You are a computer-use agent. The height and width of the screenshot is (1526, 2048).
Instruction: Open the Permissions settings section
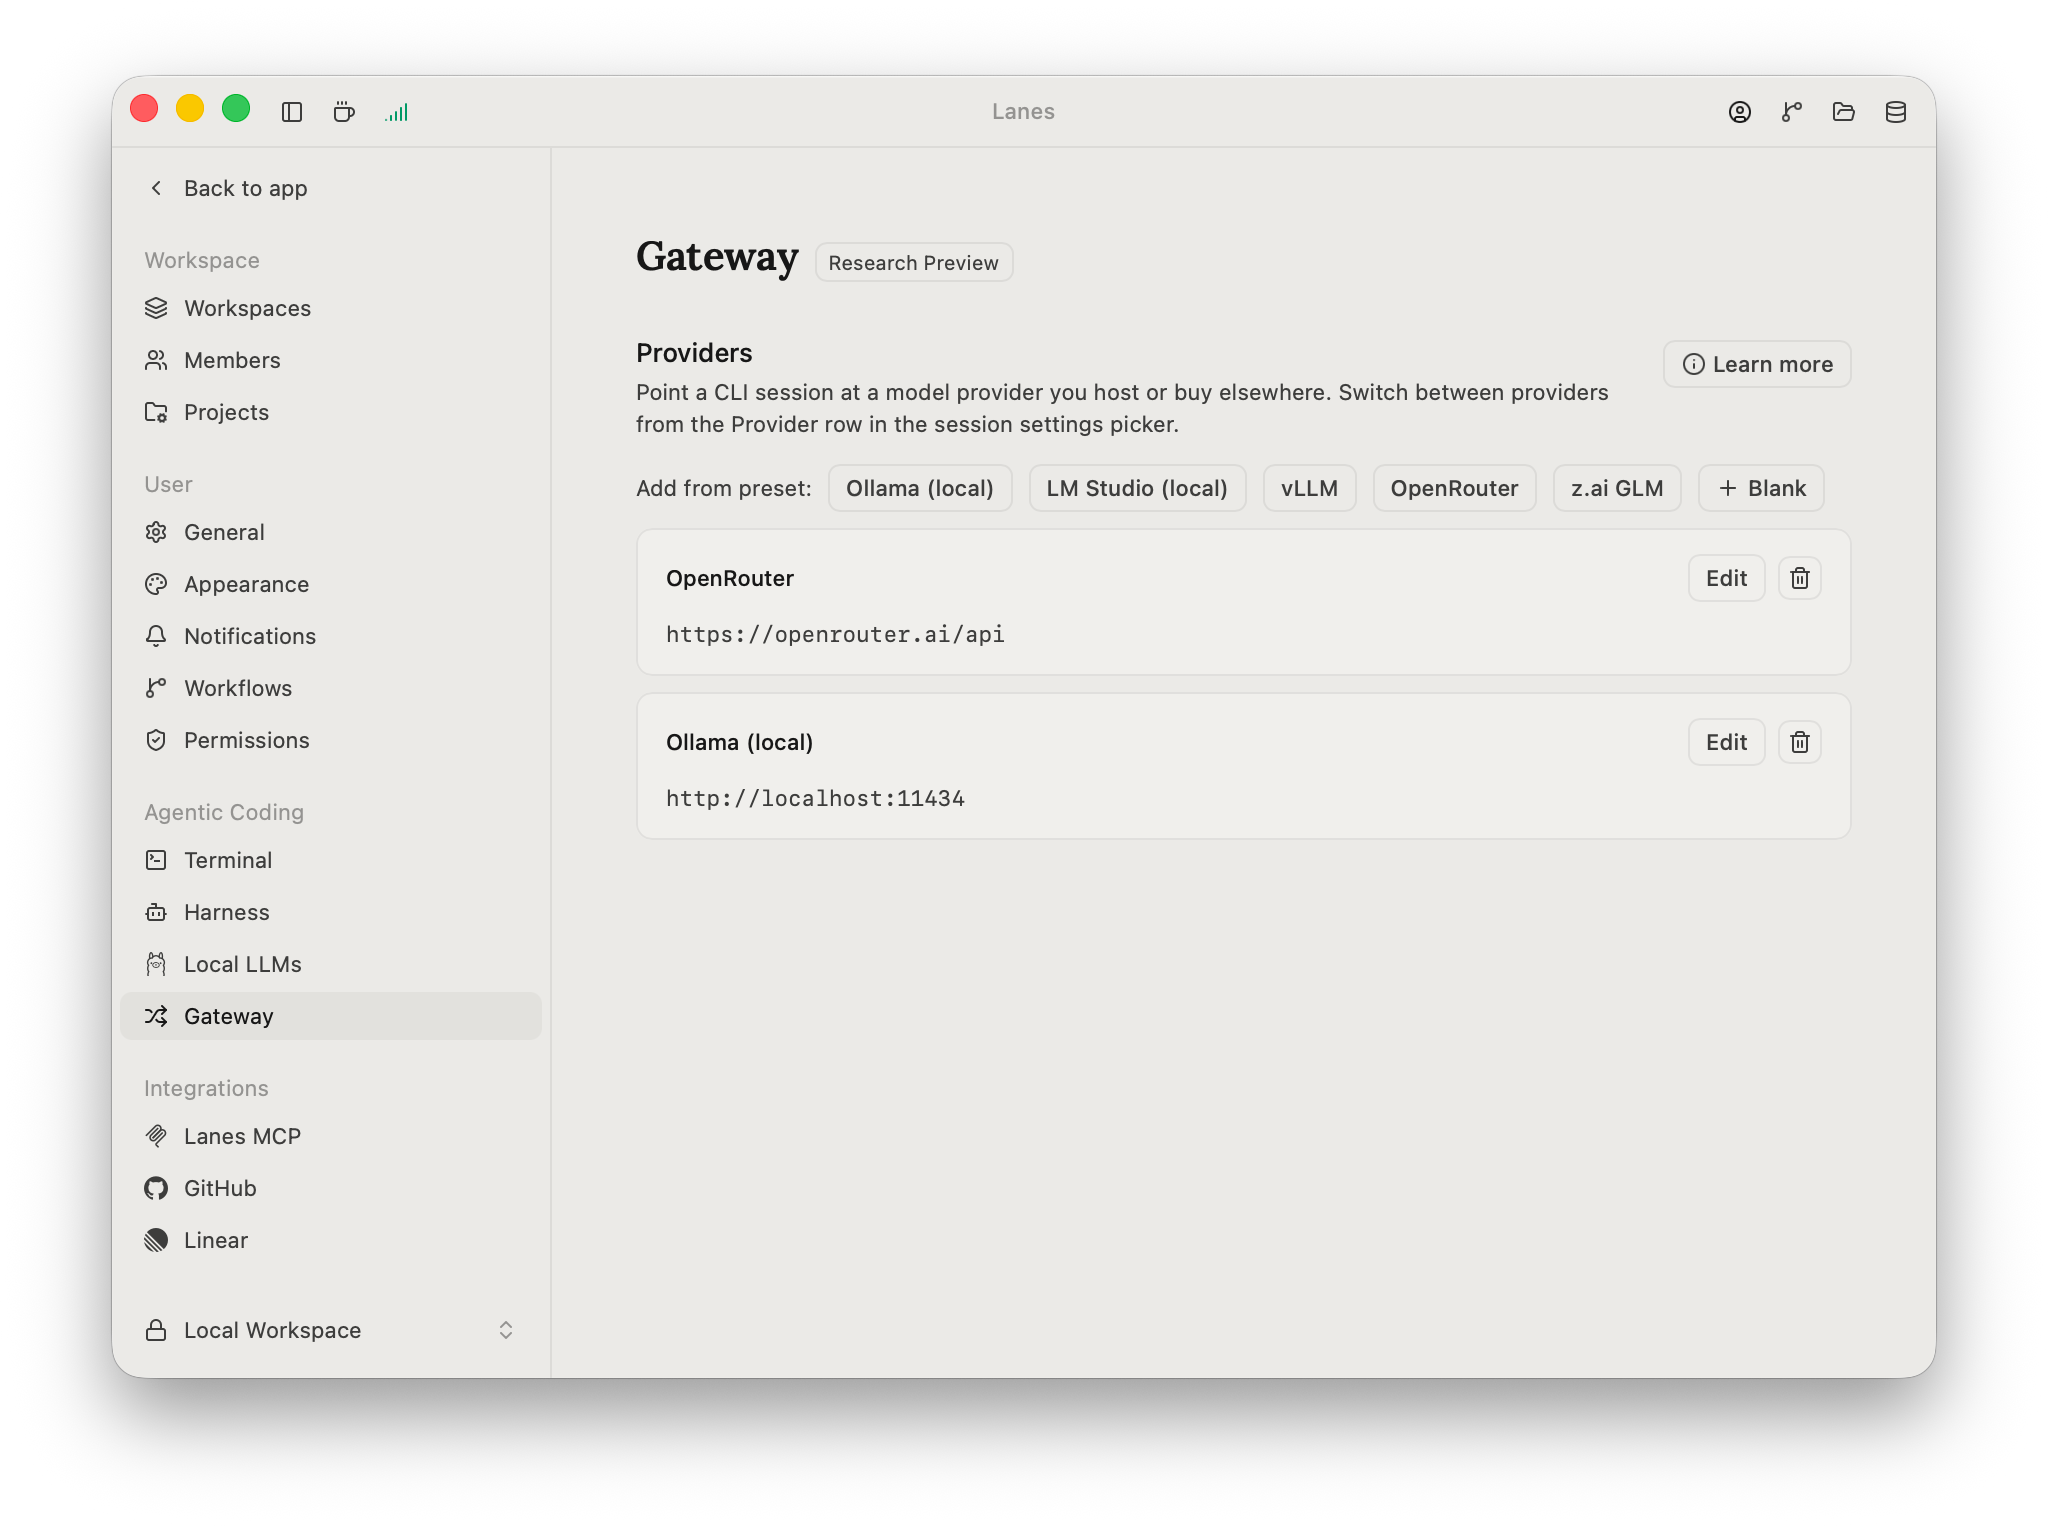click(x=331, y=740)
